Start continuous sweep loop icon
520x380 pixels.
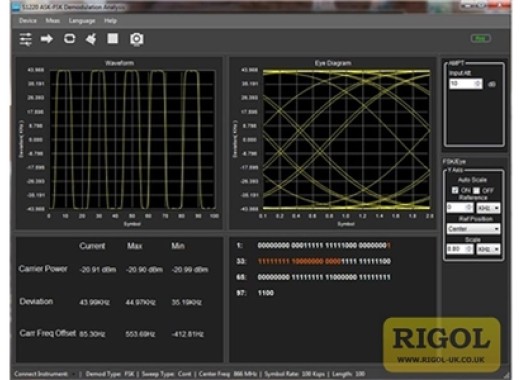(69, 39)
